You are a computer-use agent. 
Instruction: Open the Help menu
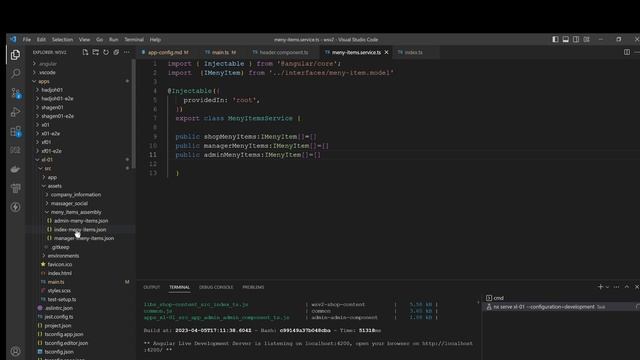point(155,40)
